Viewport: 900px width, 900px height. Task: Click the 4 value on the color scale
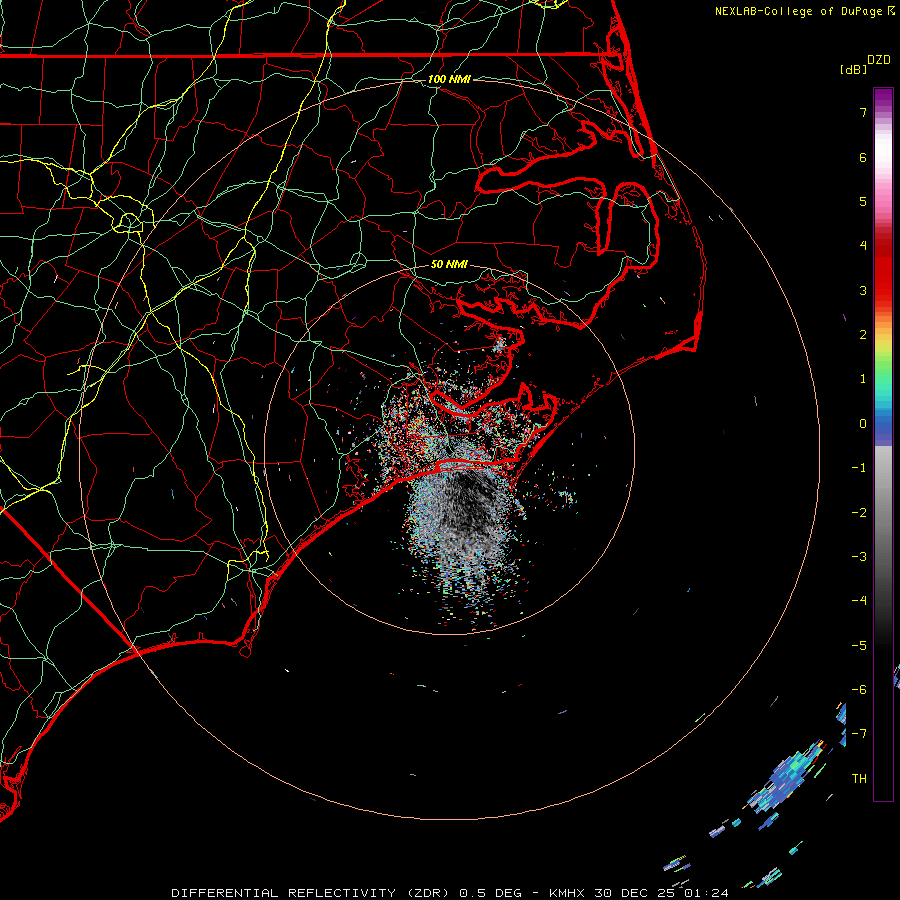[x=863, y=246]
